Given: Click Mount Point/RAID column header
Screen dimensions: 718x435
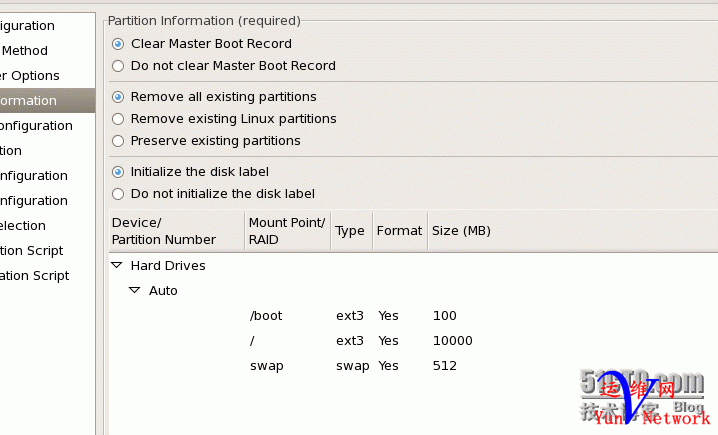Looking at the screenshot, I should tap(287, 231).
